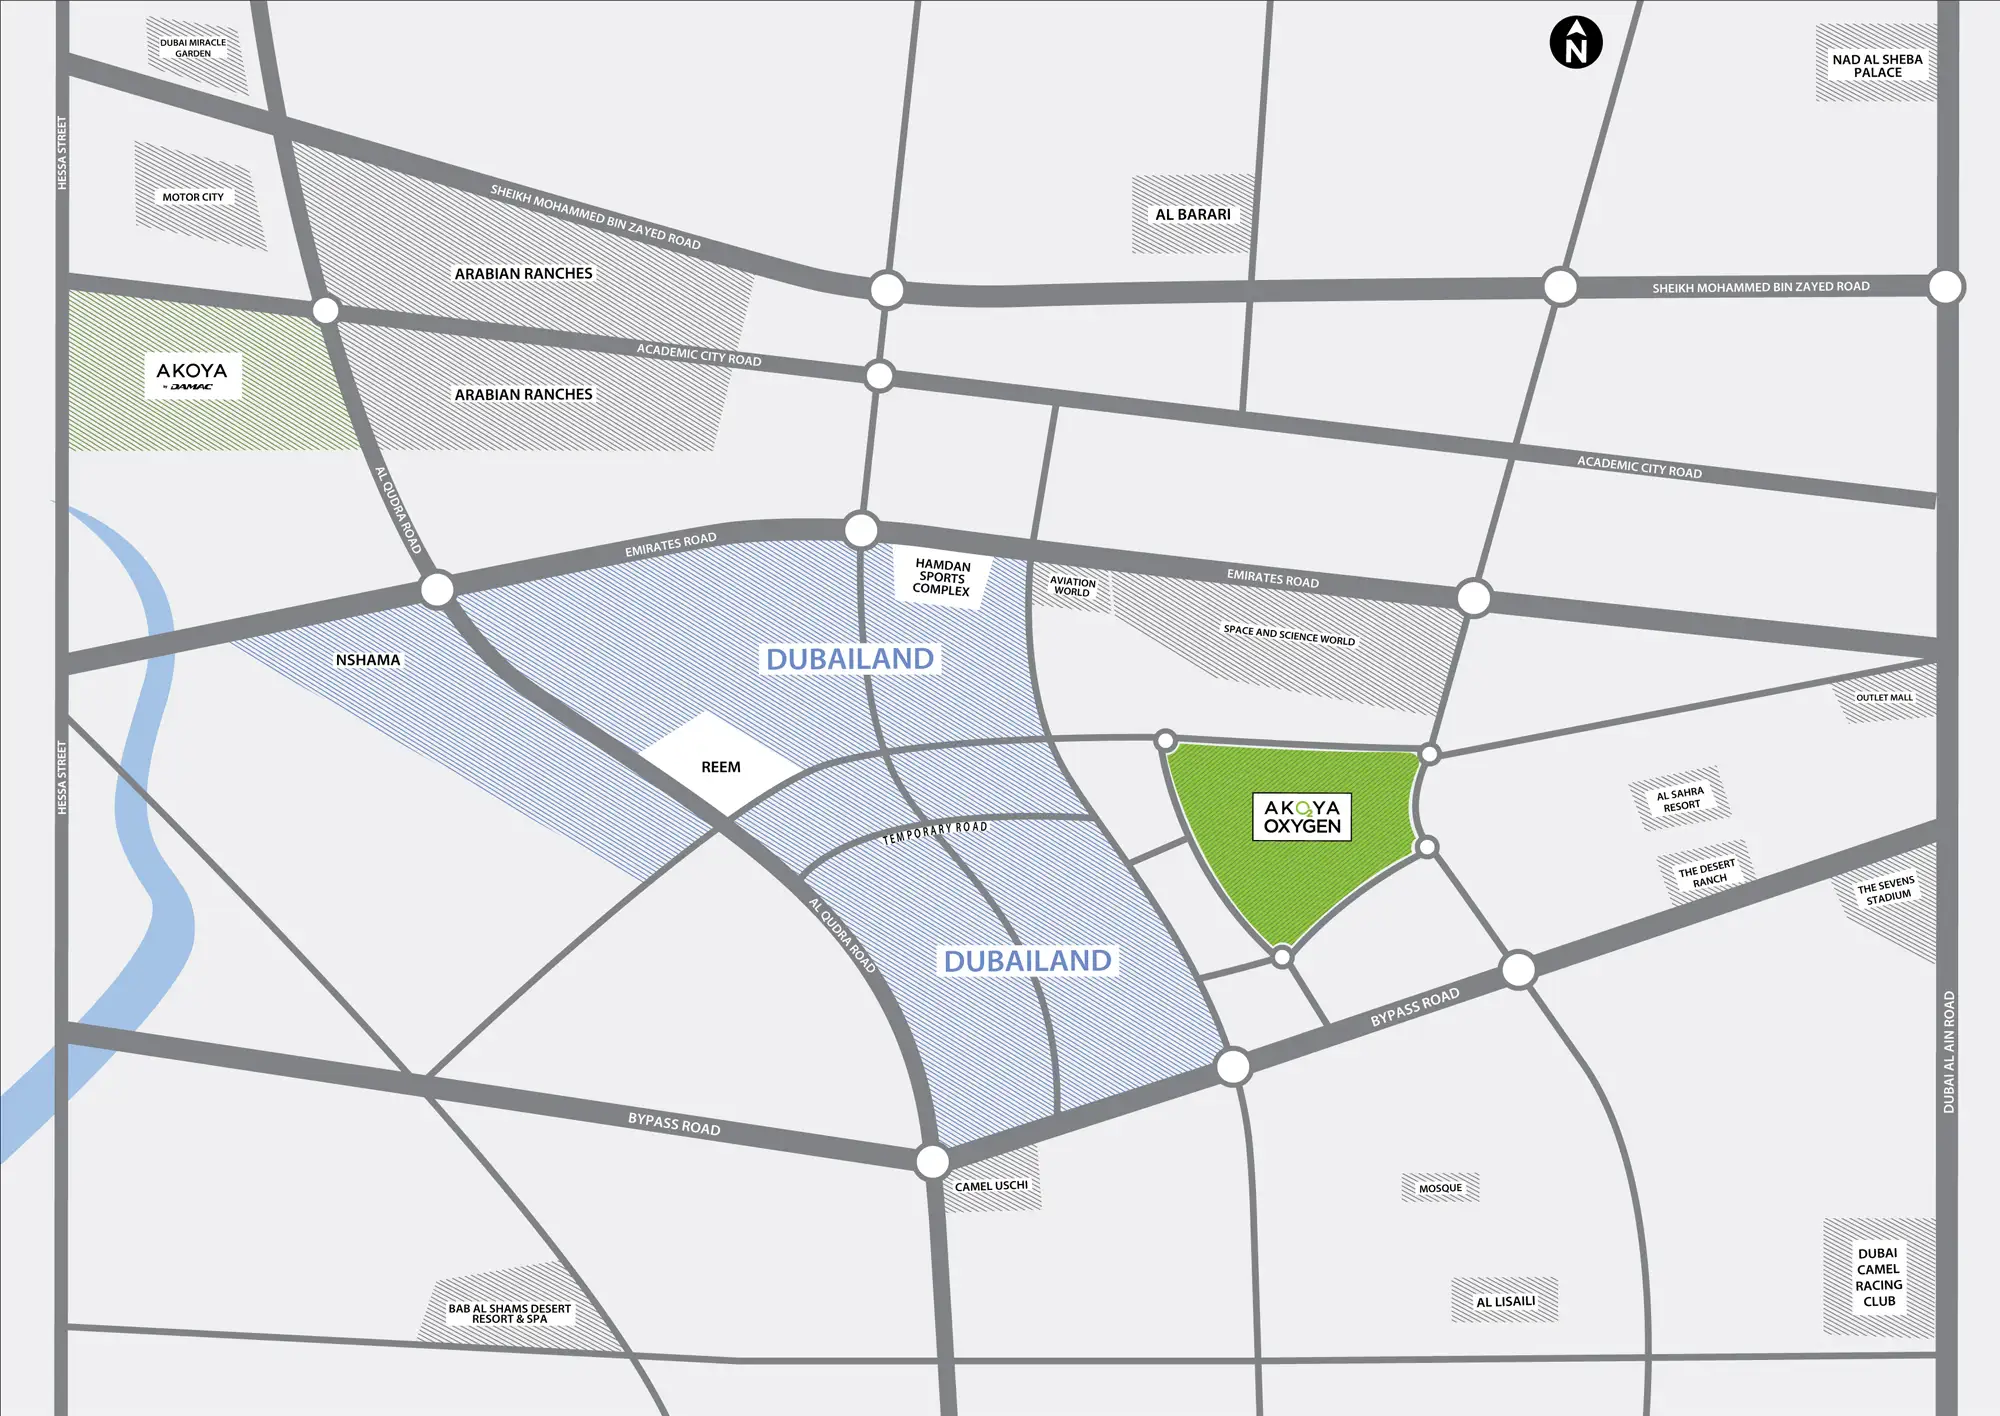Click the Dubai Al Ain Road label
The width and height of the screenshot is (2000, 1416).
coord(1948,1052)
